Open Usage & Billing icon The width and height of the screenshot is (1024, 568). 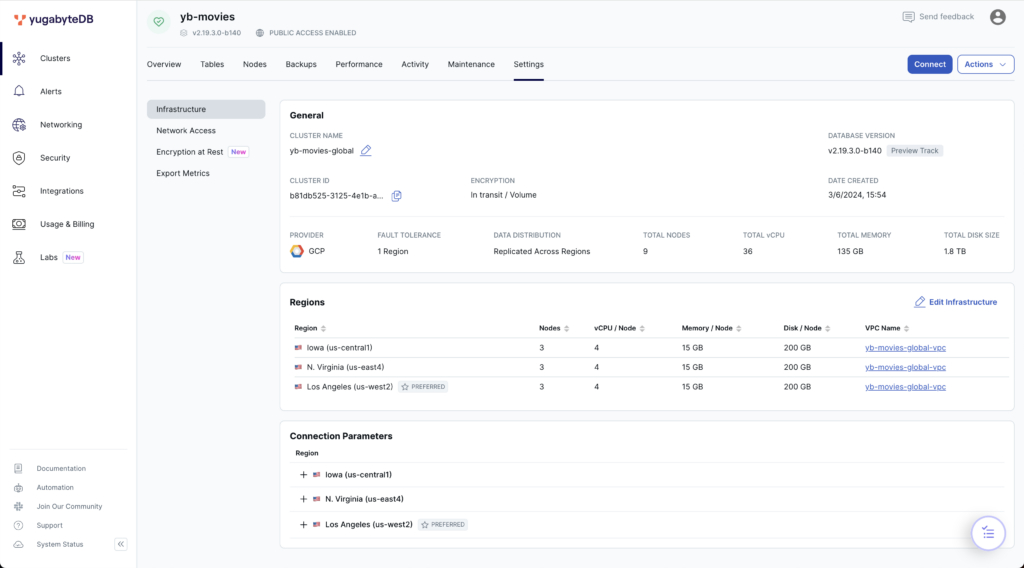click(19, 224)
